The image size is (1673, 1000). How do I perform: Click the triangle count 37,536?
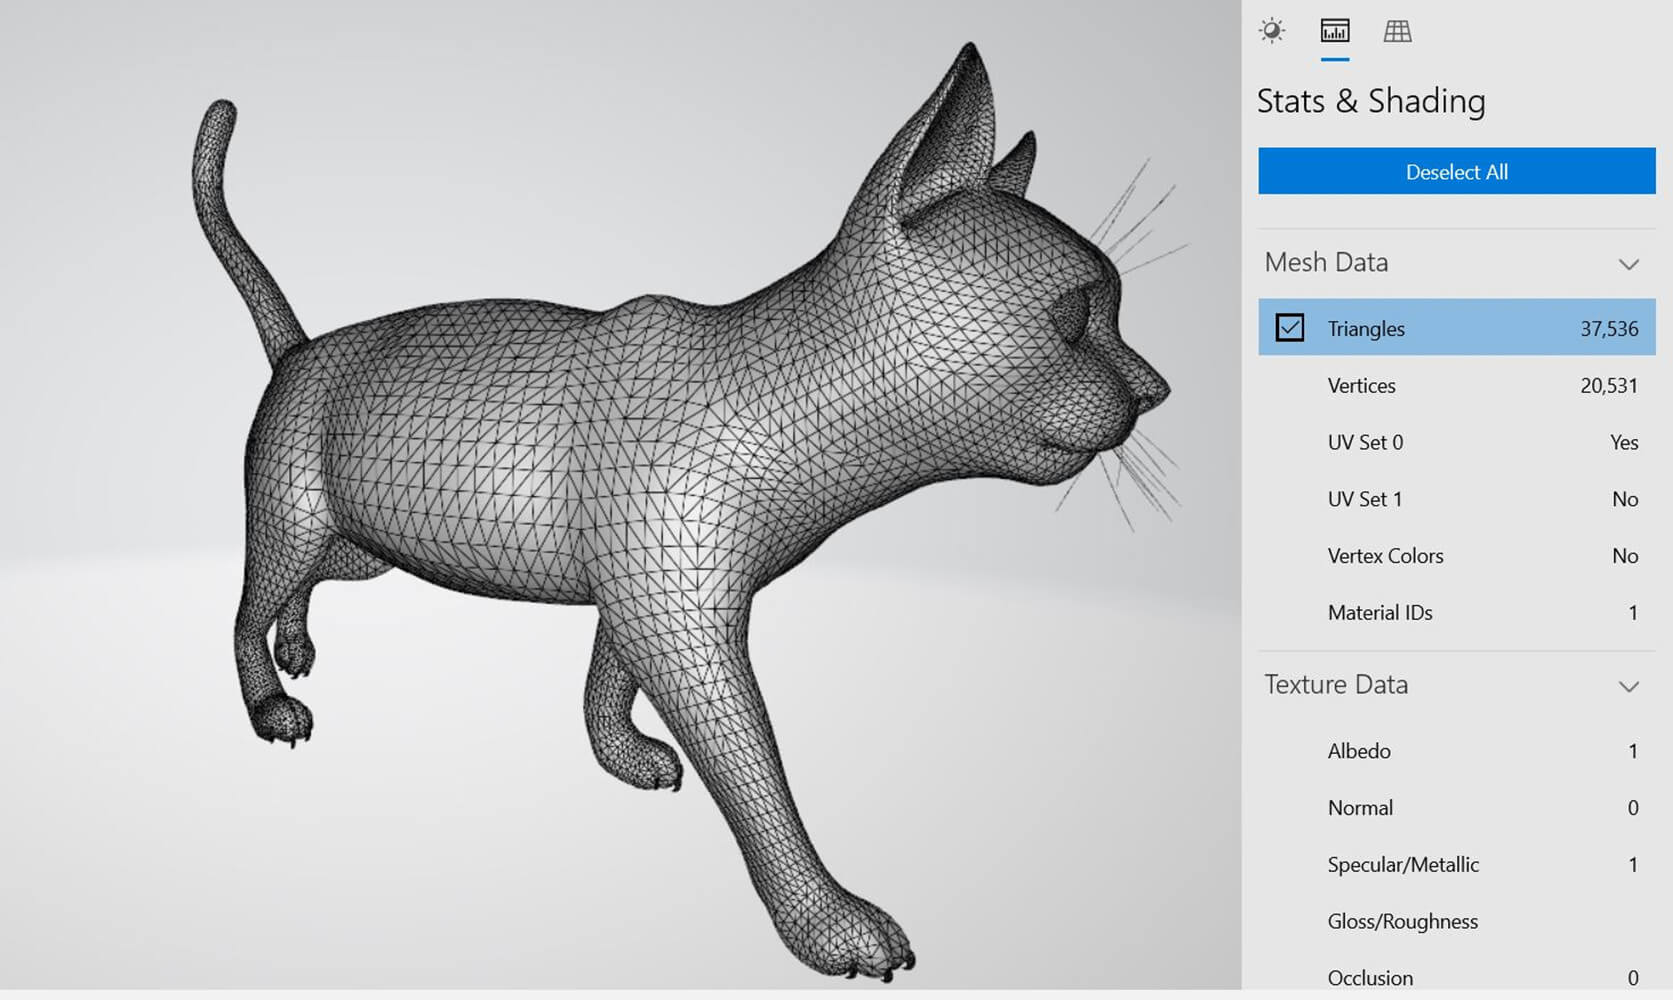point(1609,329)
